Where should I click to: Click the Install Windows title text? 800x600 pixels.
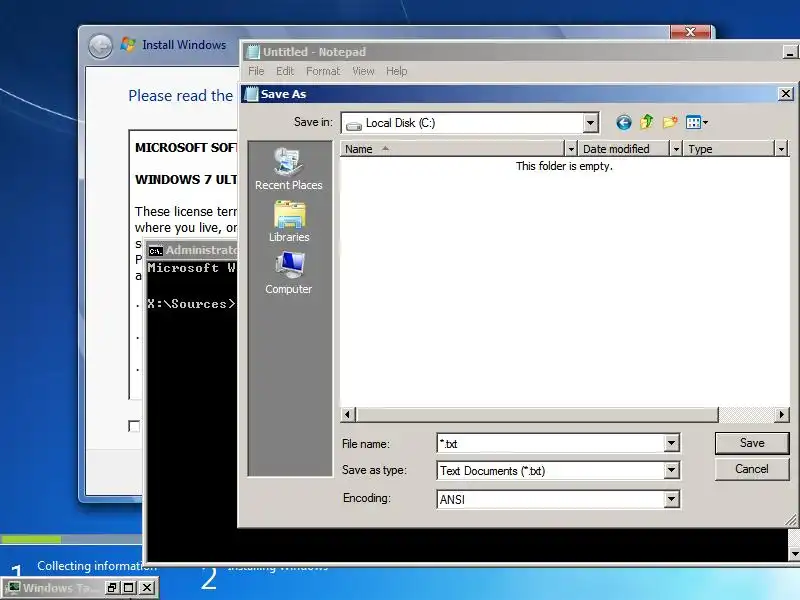[x=184, y=45]
